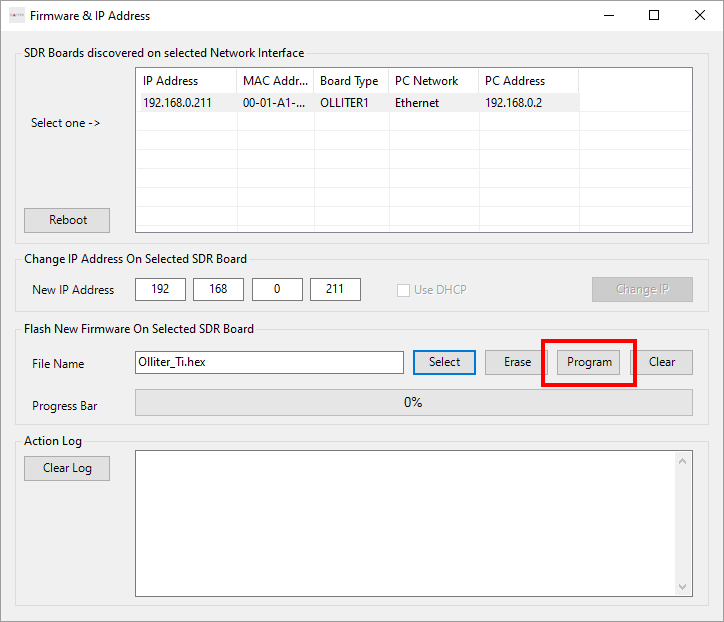Click the Clear button beside Program
The width and height of the screenshot is (724, 622).
661,362
